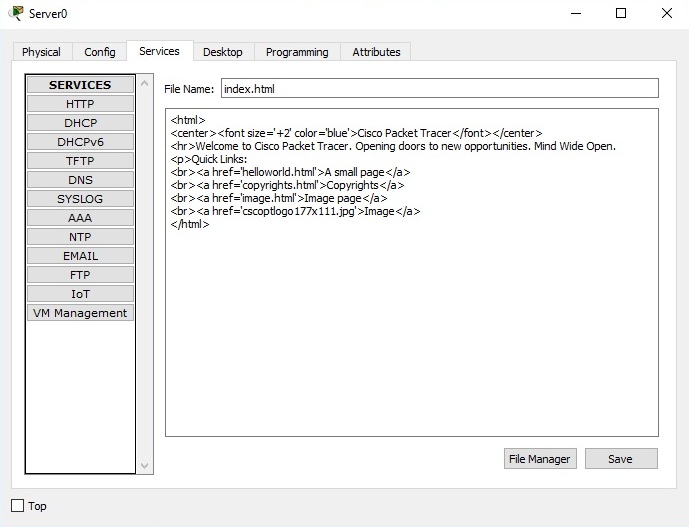The image size is (689, 527).
Task: Maximize the Server0 window
Action: pos(621,14)
